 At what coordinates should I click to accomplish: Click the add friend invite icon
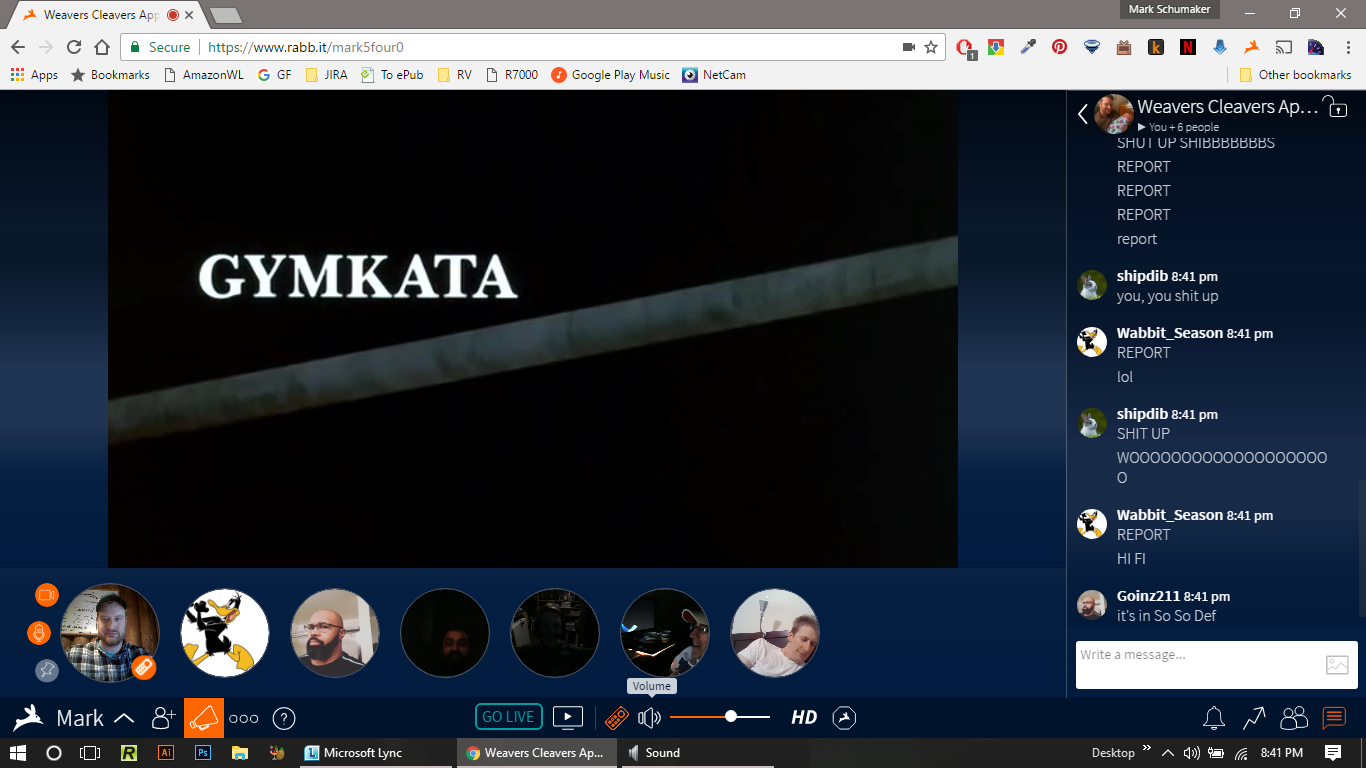pos(163,718)
